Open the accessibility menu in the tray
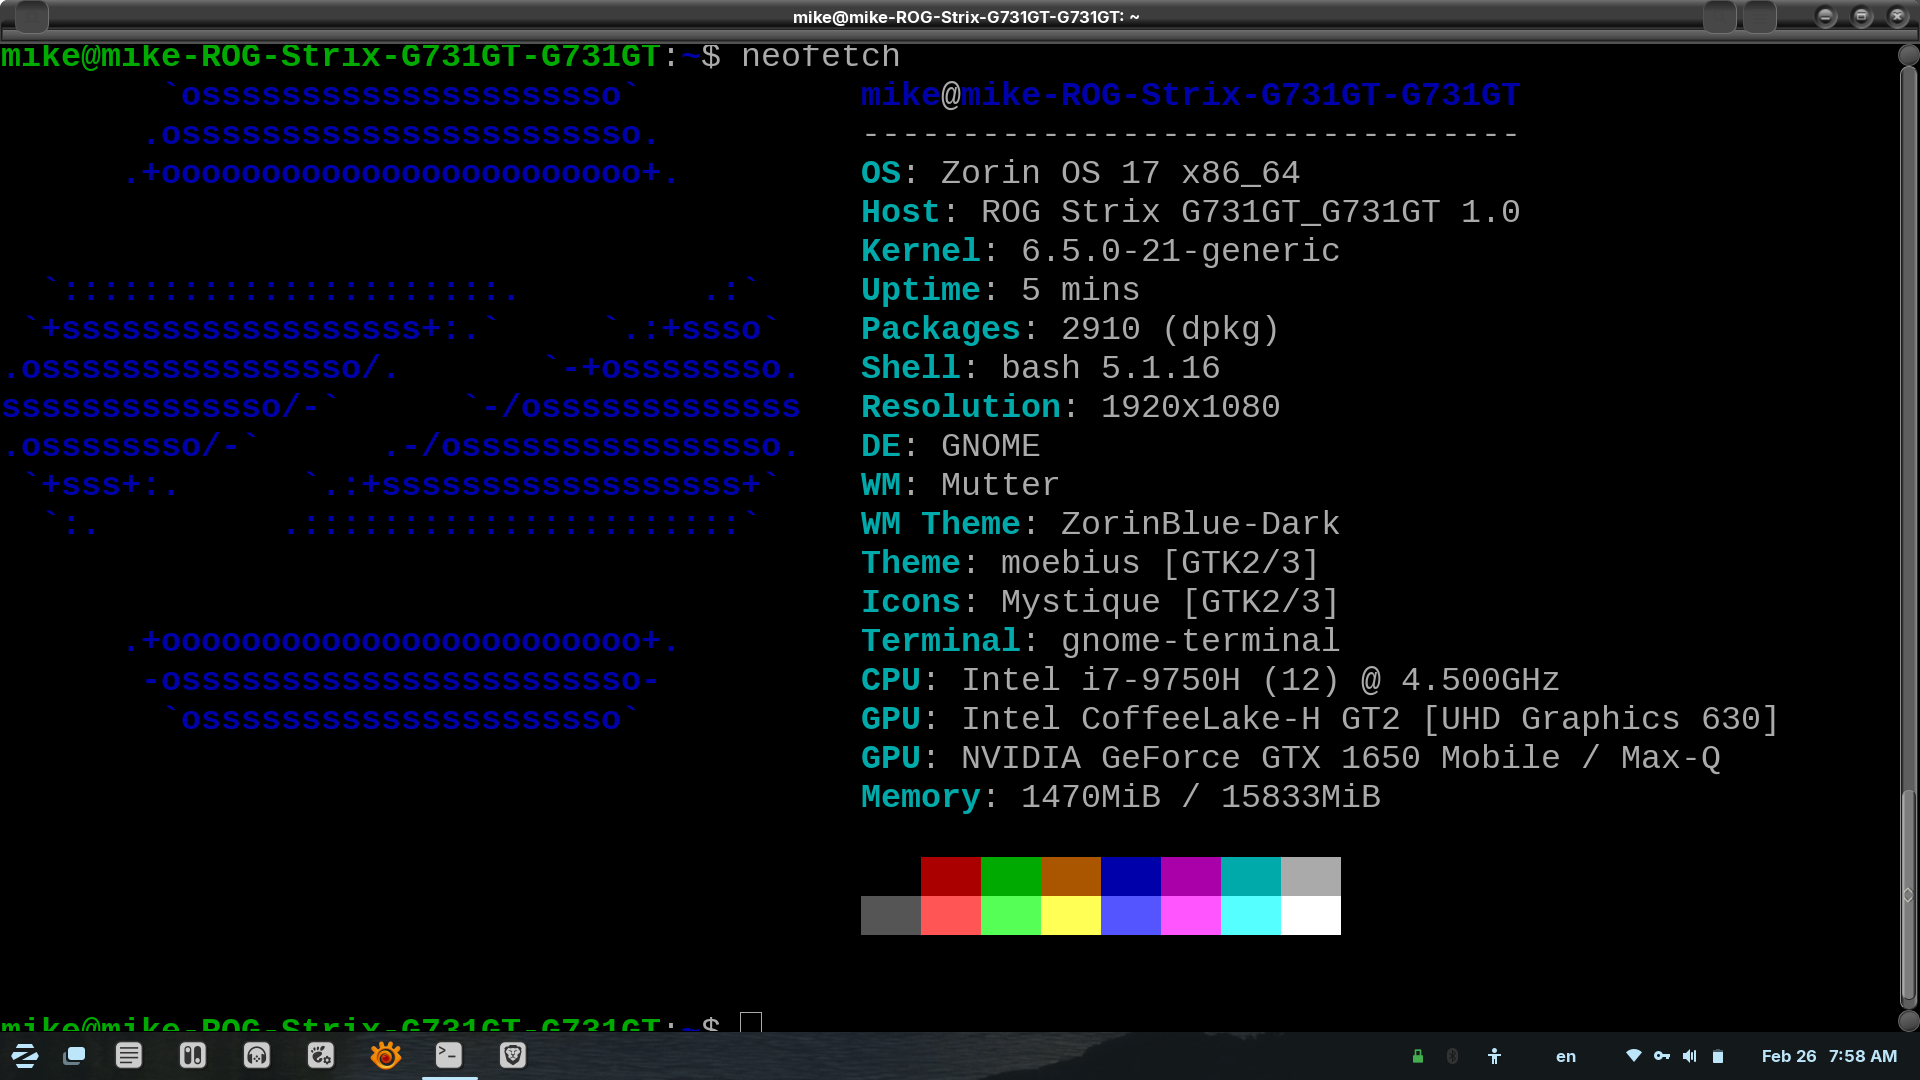1920x1080 pixels. (1494, 1056)
